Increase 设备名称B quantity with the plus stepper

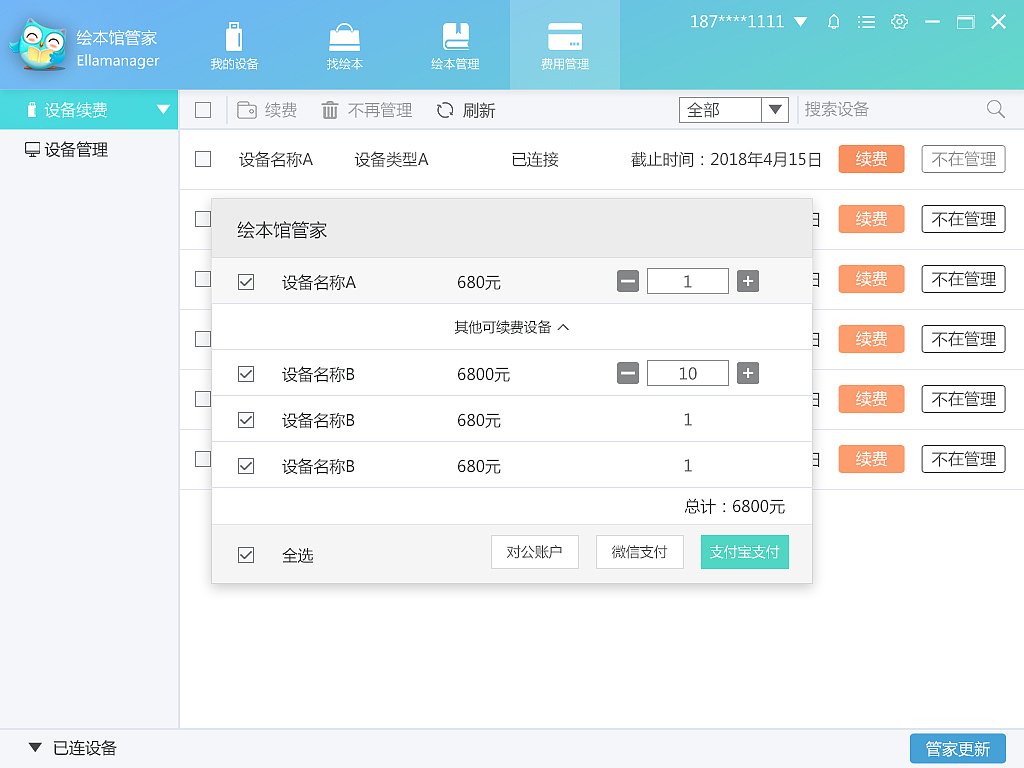coord(747,373)
